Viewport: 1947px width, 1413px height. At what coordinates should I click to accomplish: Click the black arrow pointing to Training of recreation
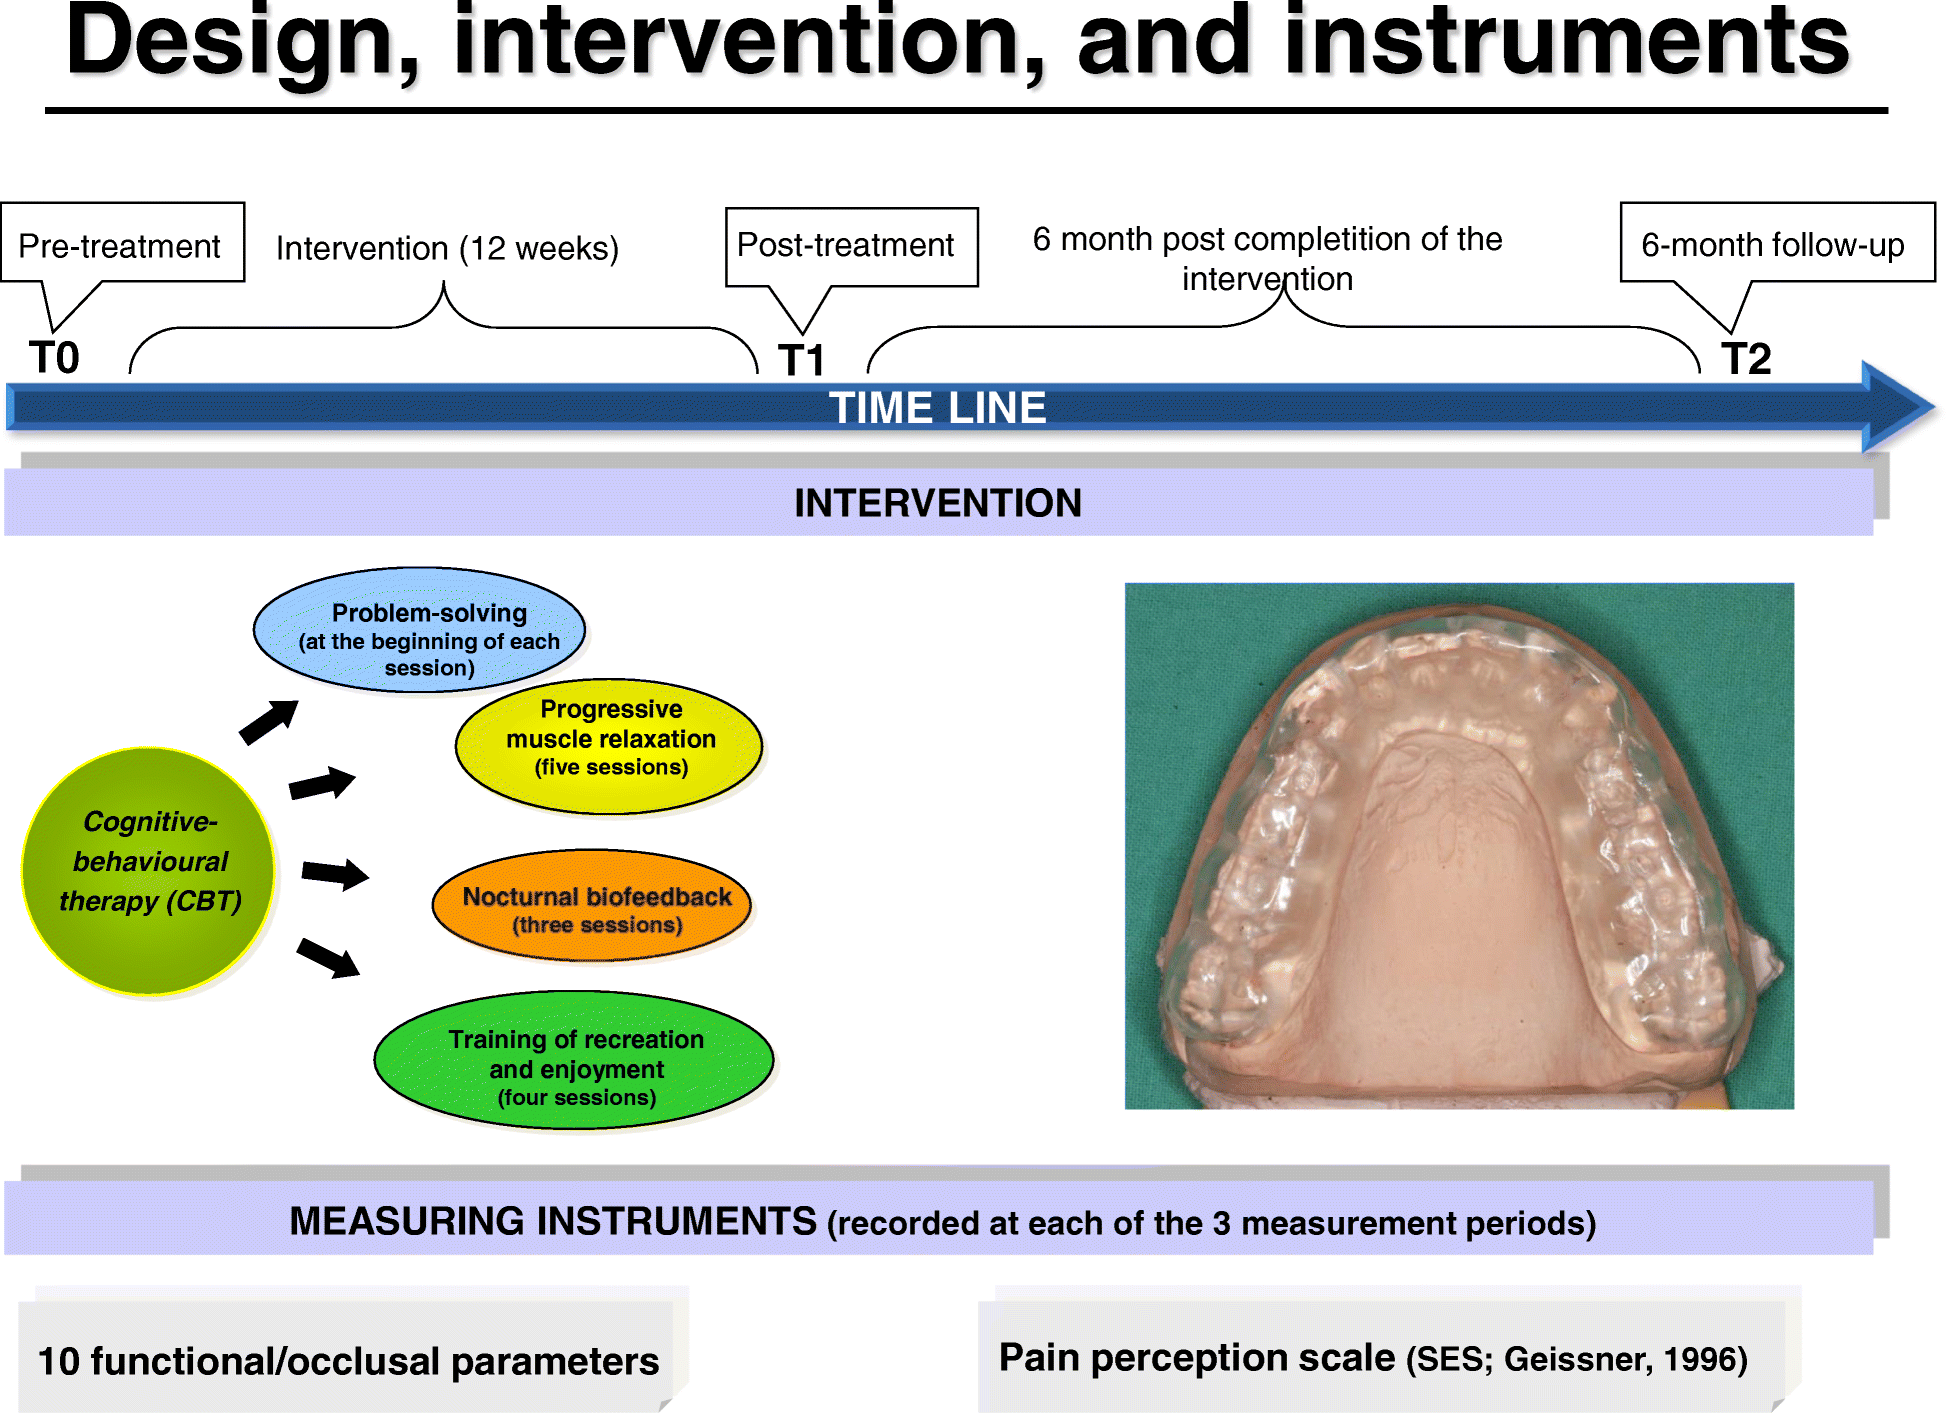coord(328,958)
